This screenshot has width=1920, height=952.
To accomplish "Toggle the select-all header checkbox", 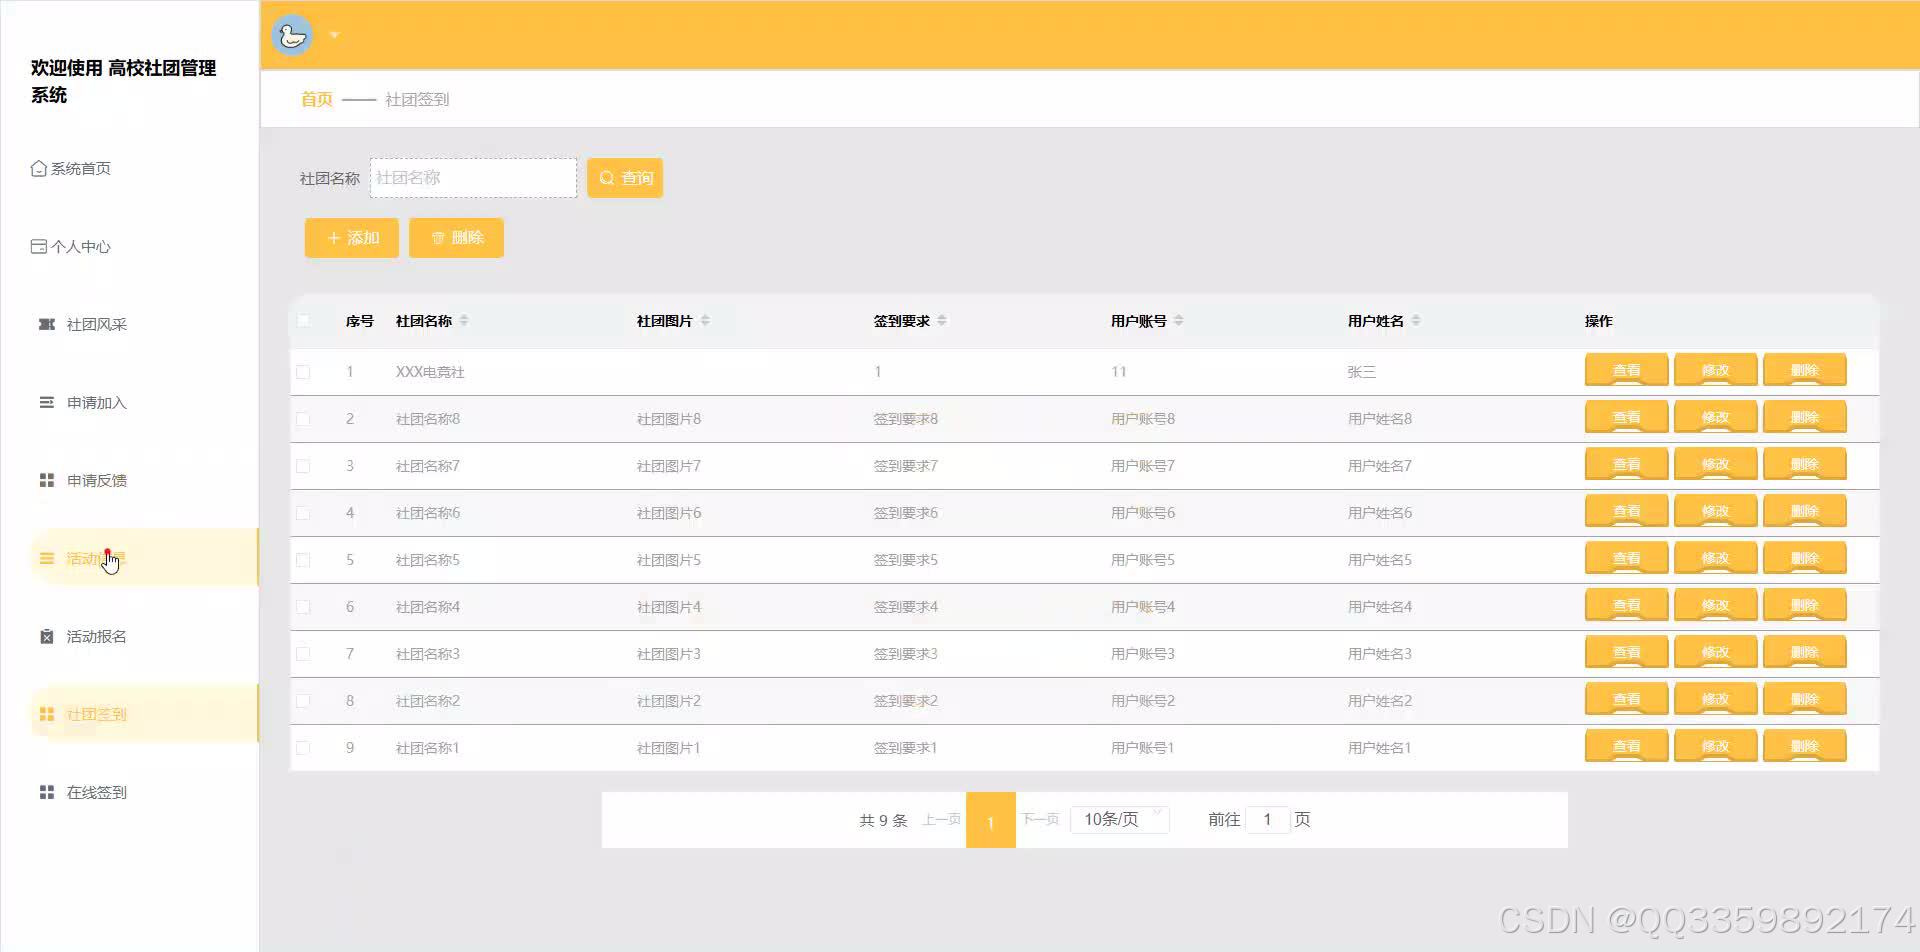I will (x=303, y=321).
